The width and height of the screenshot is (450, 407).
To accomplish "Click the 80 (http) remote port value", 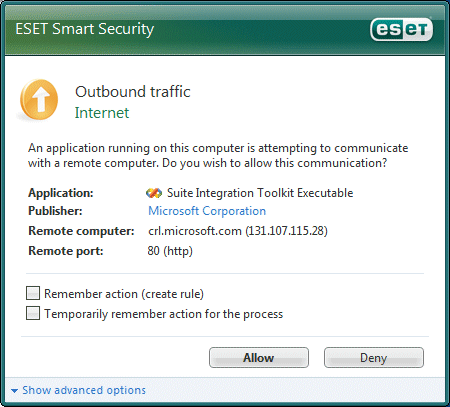I will (170, 251).
